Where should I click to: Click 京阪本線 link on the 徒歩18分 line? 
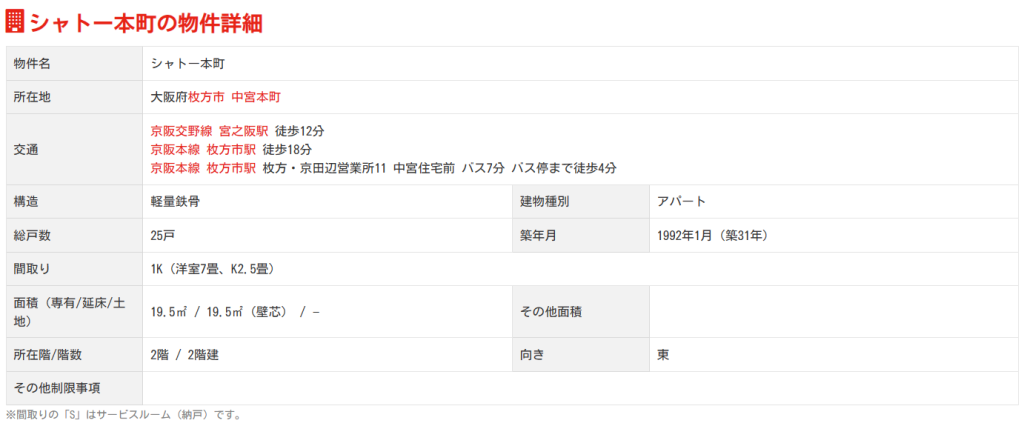[x=175, y=149]
